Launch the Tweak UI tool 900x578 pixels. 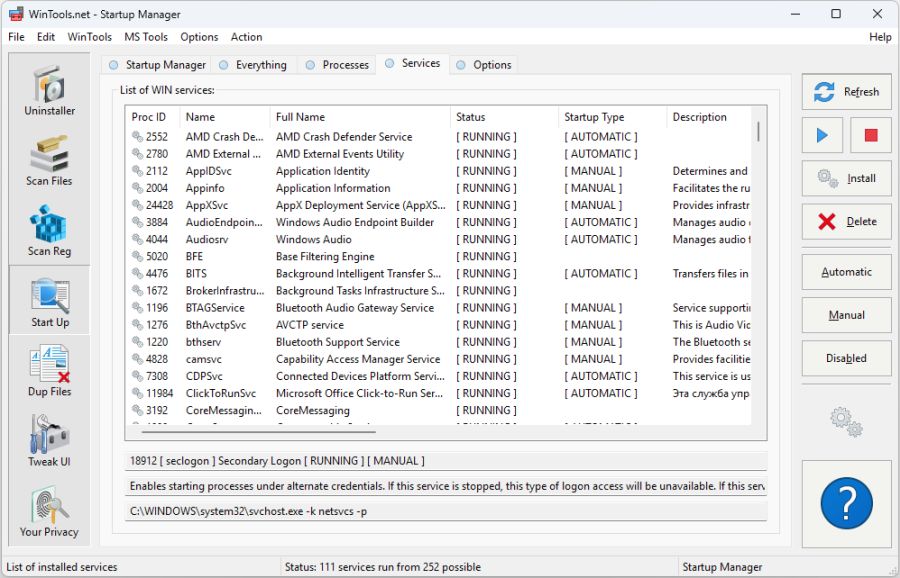click(x=48, y=438)
